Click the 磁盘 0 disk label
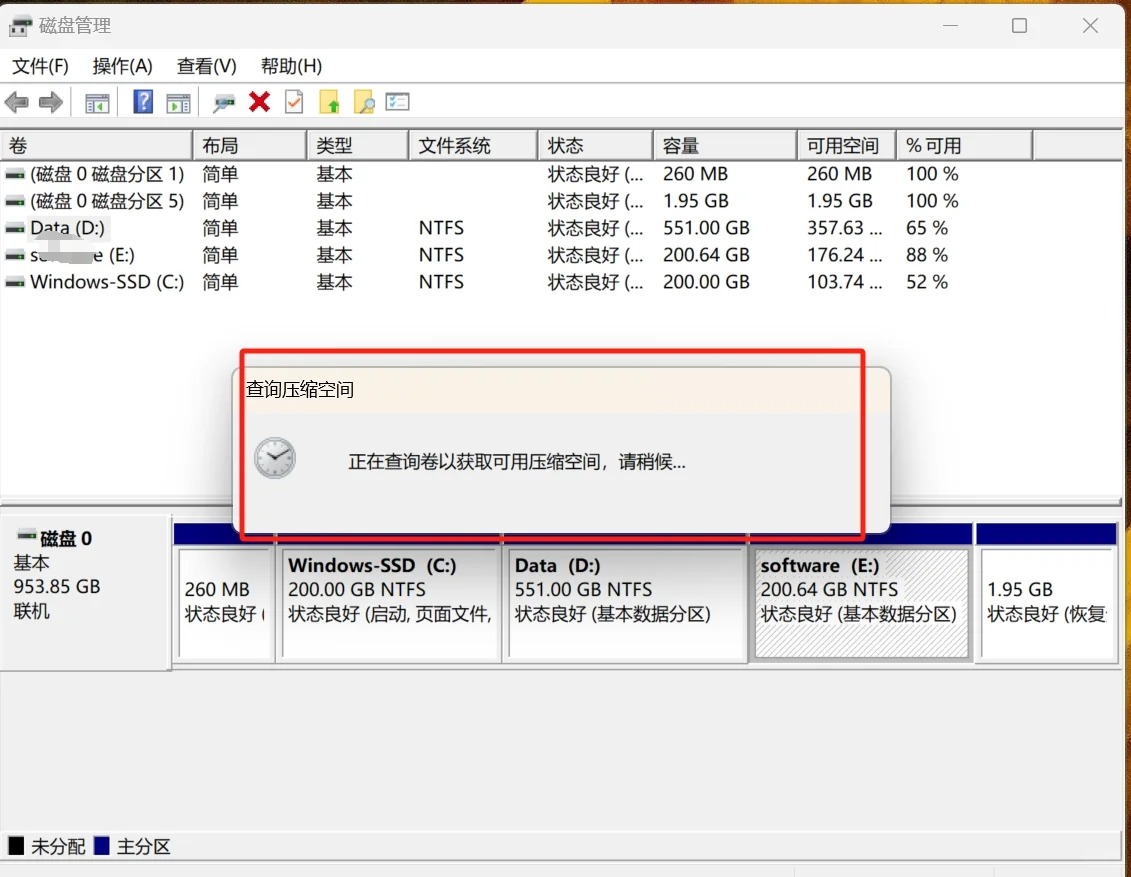 point(66,539)
